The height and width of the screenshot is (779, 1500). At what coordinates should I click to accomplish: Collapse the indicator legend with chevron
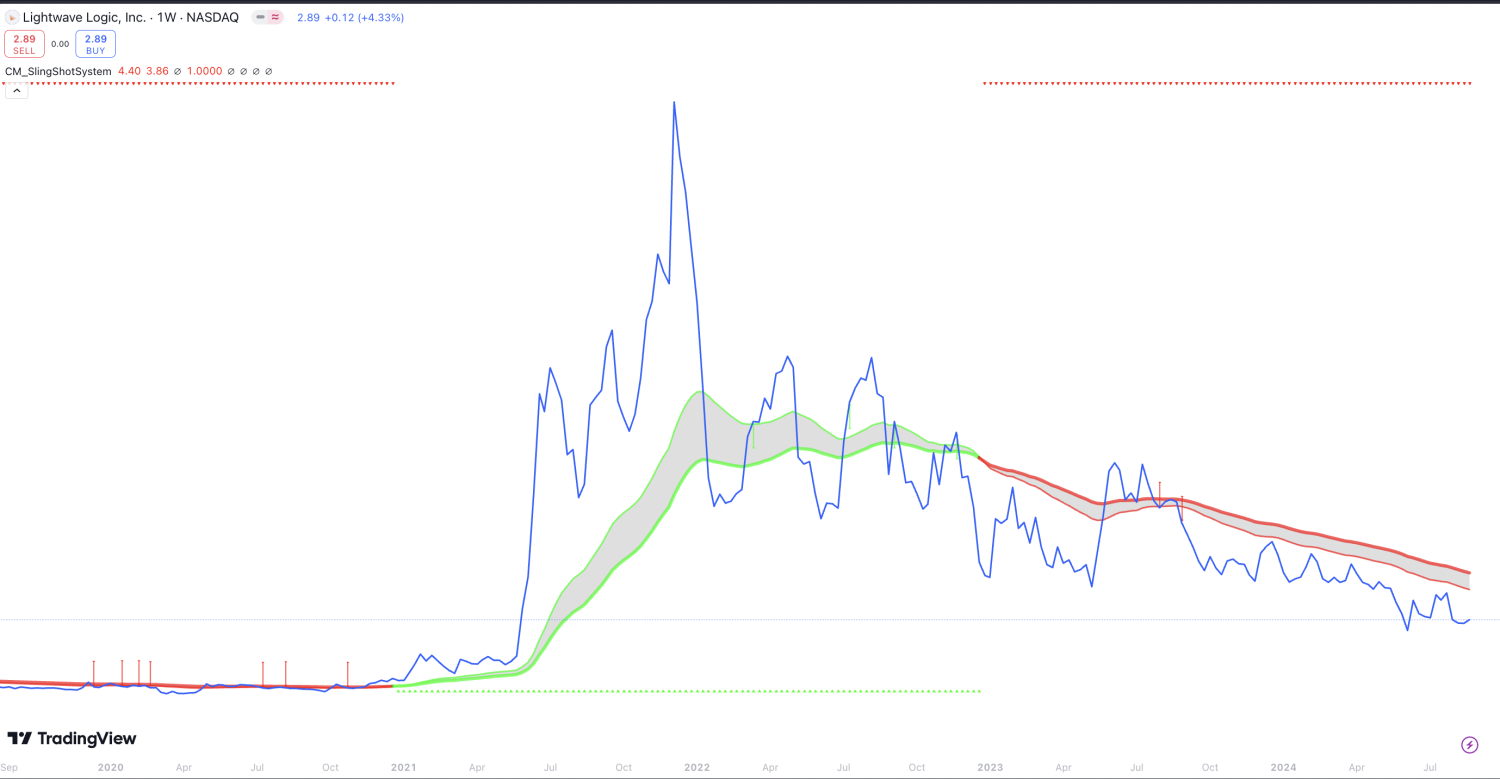16,91
